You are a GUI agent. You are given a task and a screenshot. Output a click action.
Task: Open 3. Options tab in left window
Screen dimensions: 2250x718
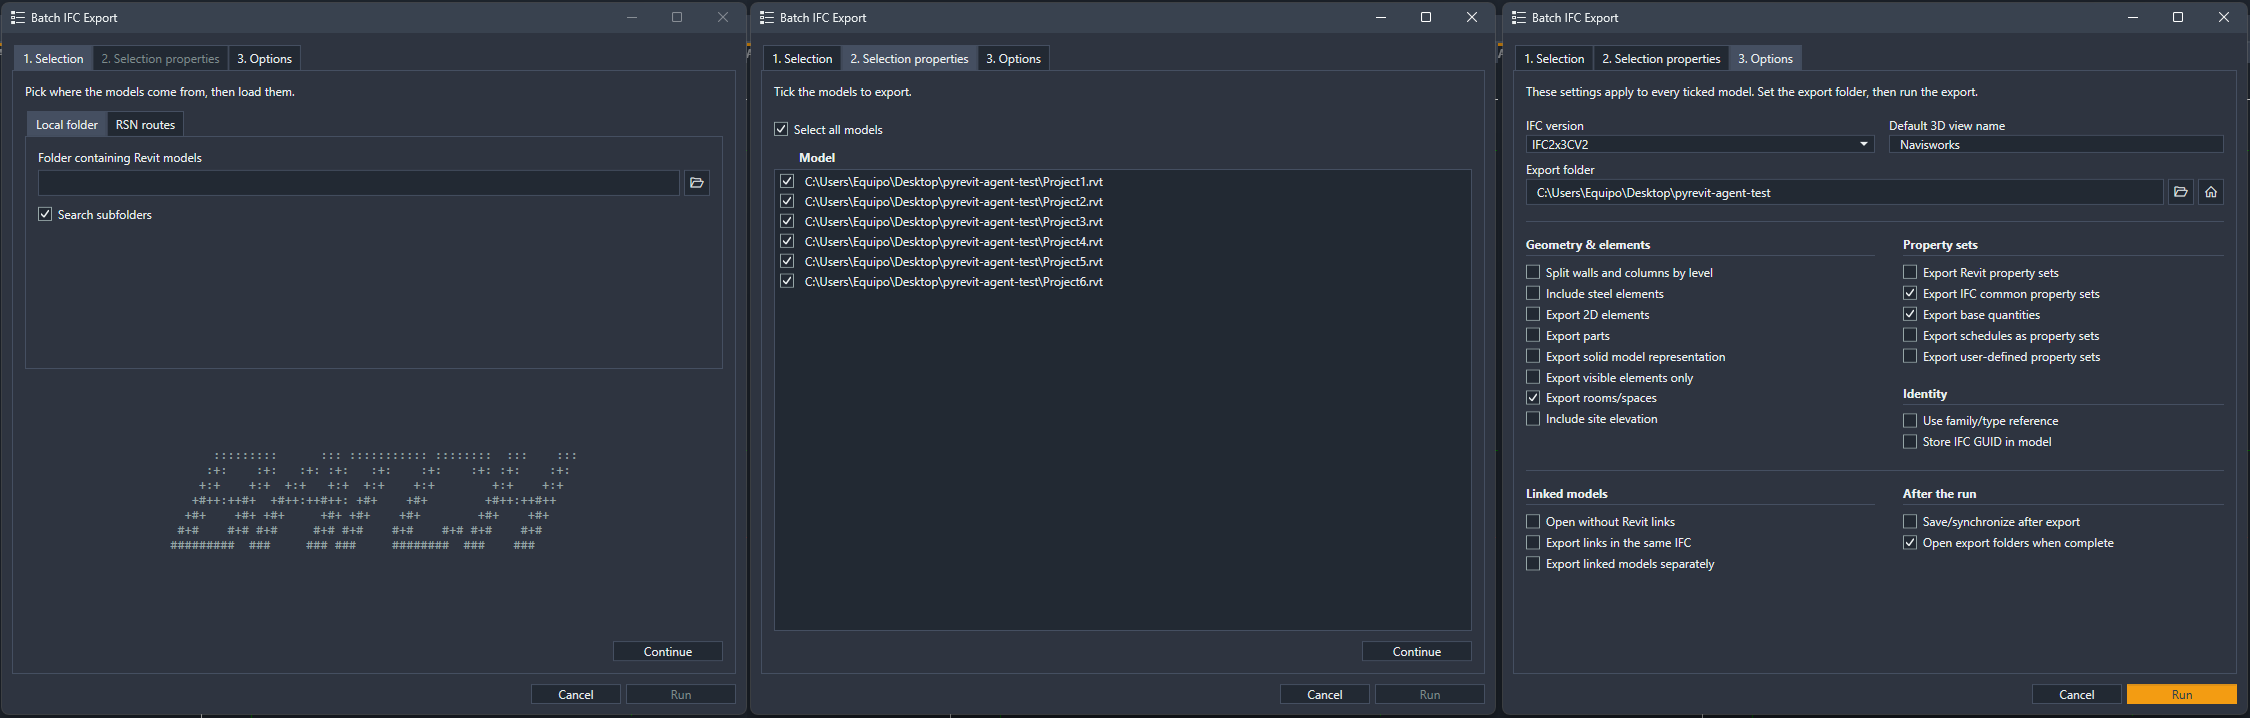point(264,58)
